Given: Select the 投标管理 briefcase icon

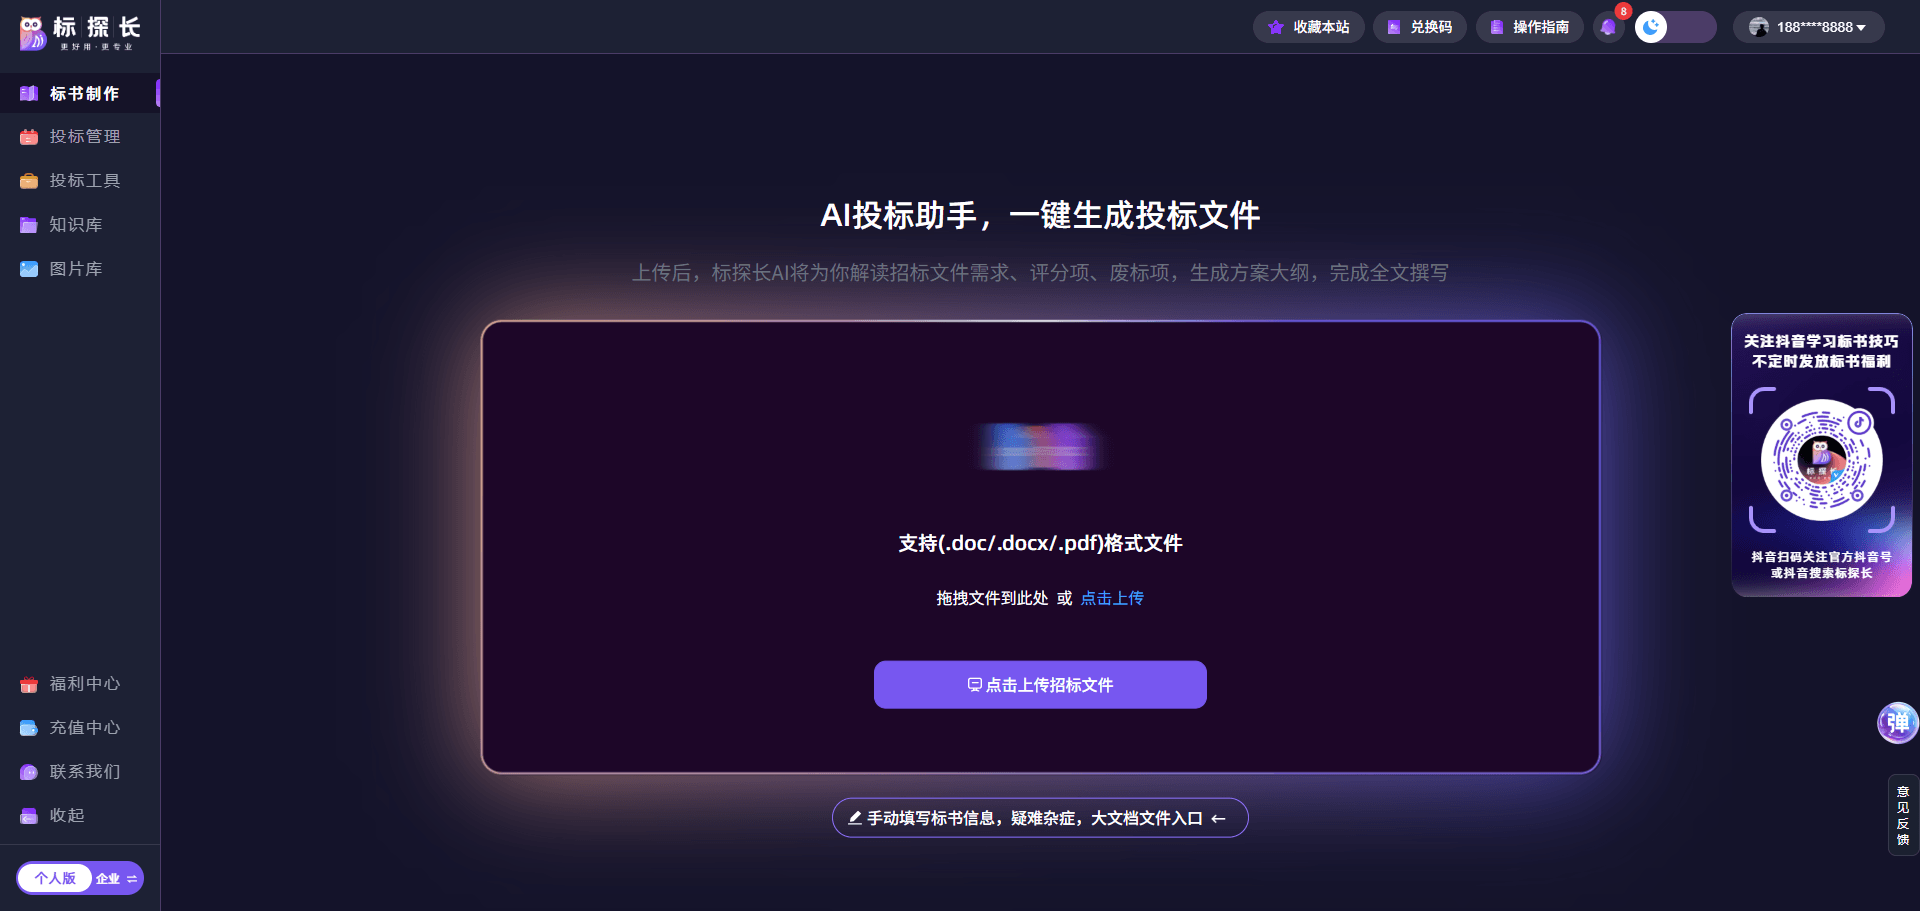Looking at the screenshot, I should [x=29, y=136].
